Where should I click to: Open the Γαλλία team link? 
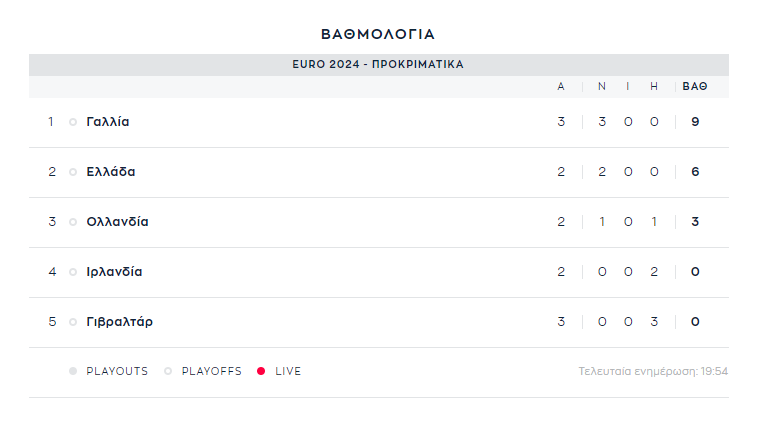point(108,122)
